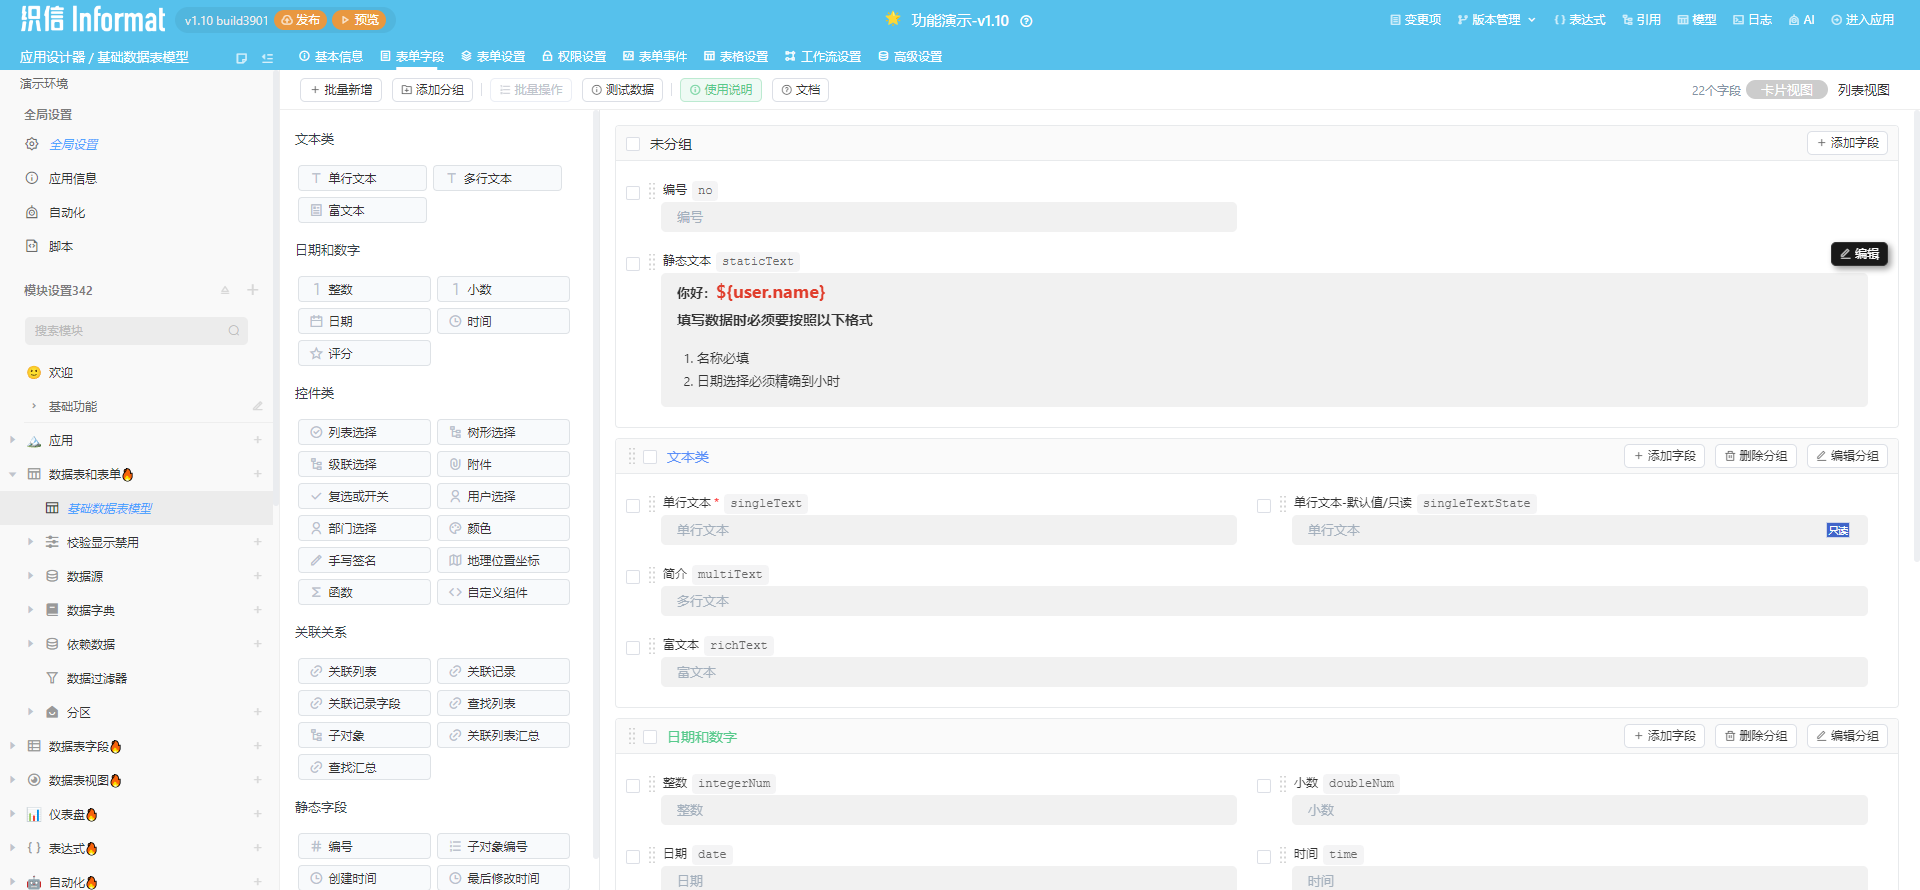Screen dimensions: 1920x890
Task: Open the 表达式 header item
Action: pos(1580,20)
